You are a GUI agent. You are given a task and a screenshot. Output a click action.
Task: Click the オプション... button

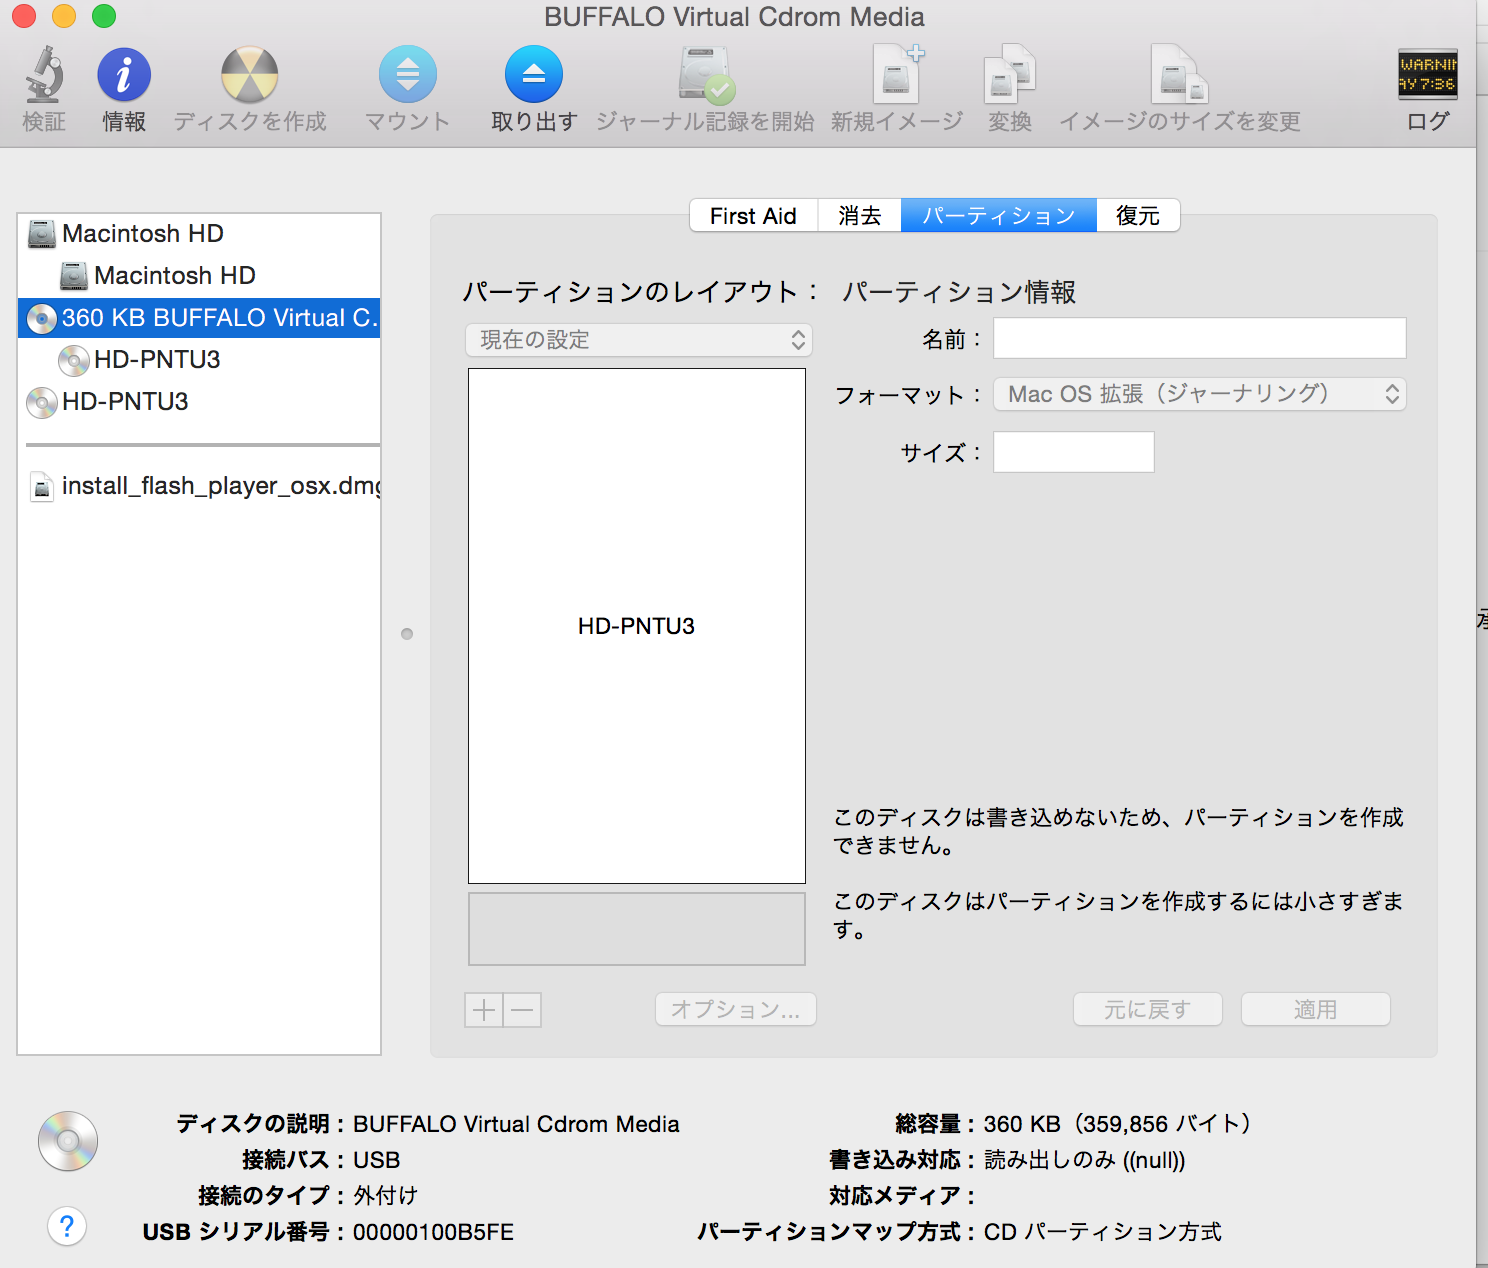(x=735, y=1010)
